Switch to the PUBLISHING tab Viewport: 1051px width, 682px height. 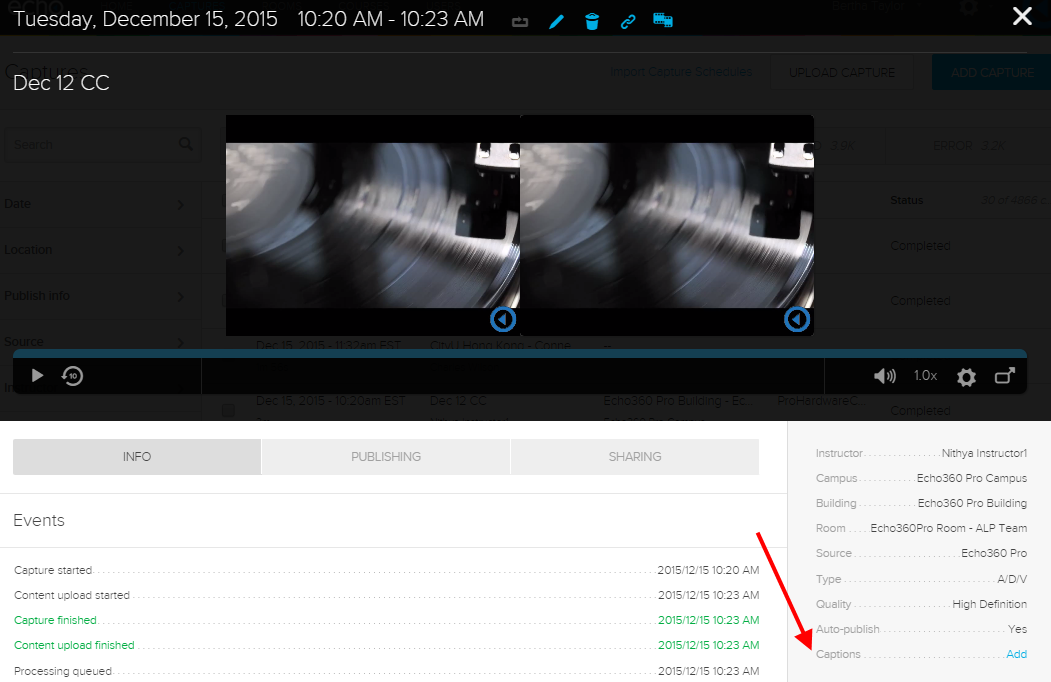click(x=386, y=457)
